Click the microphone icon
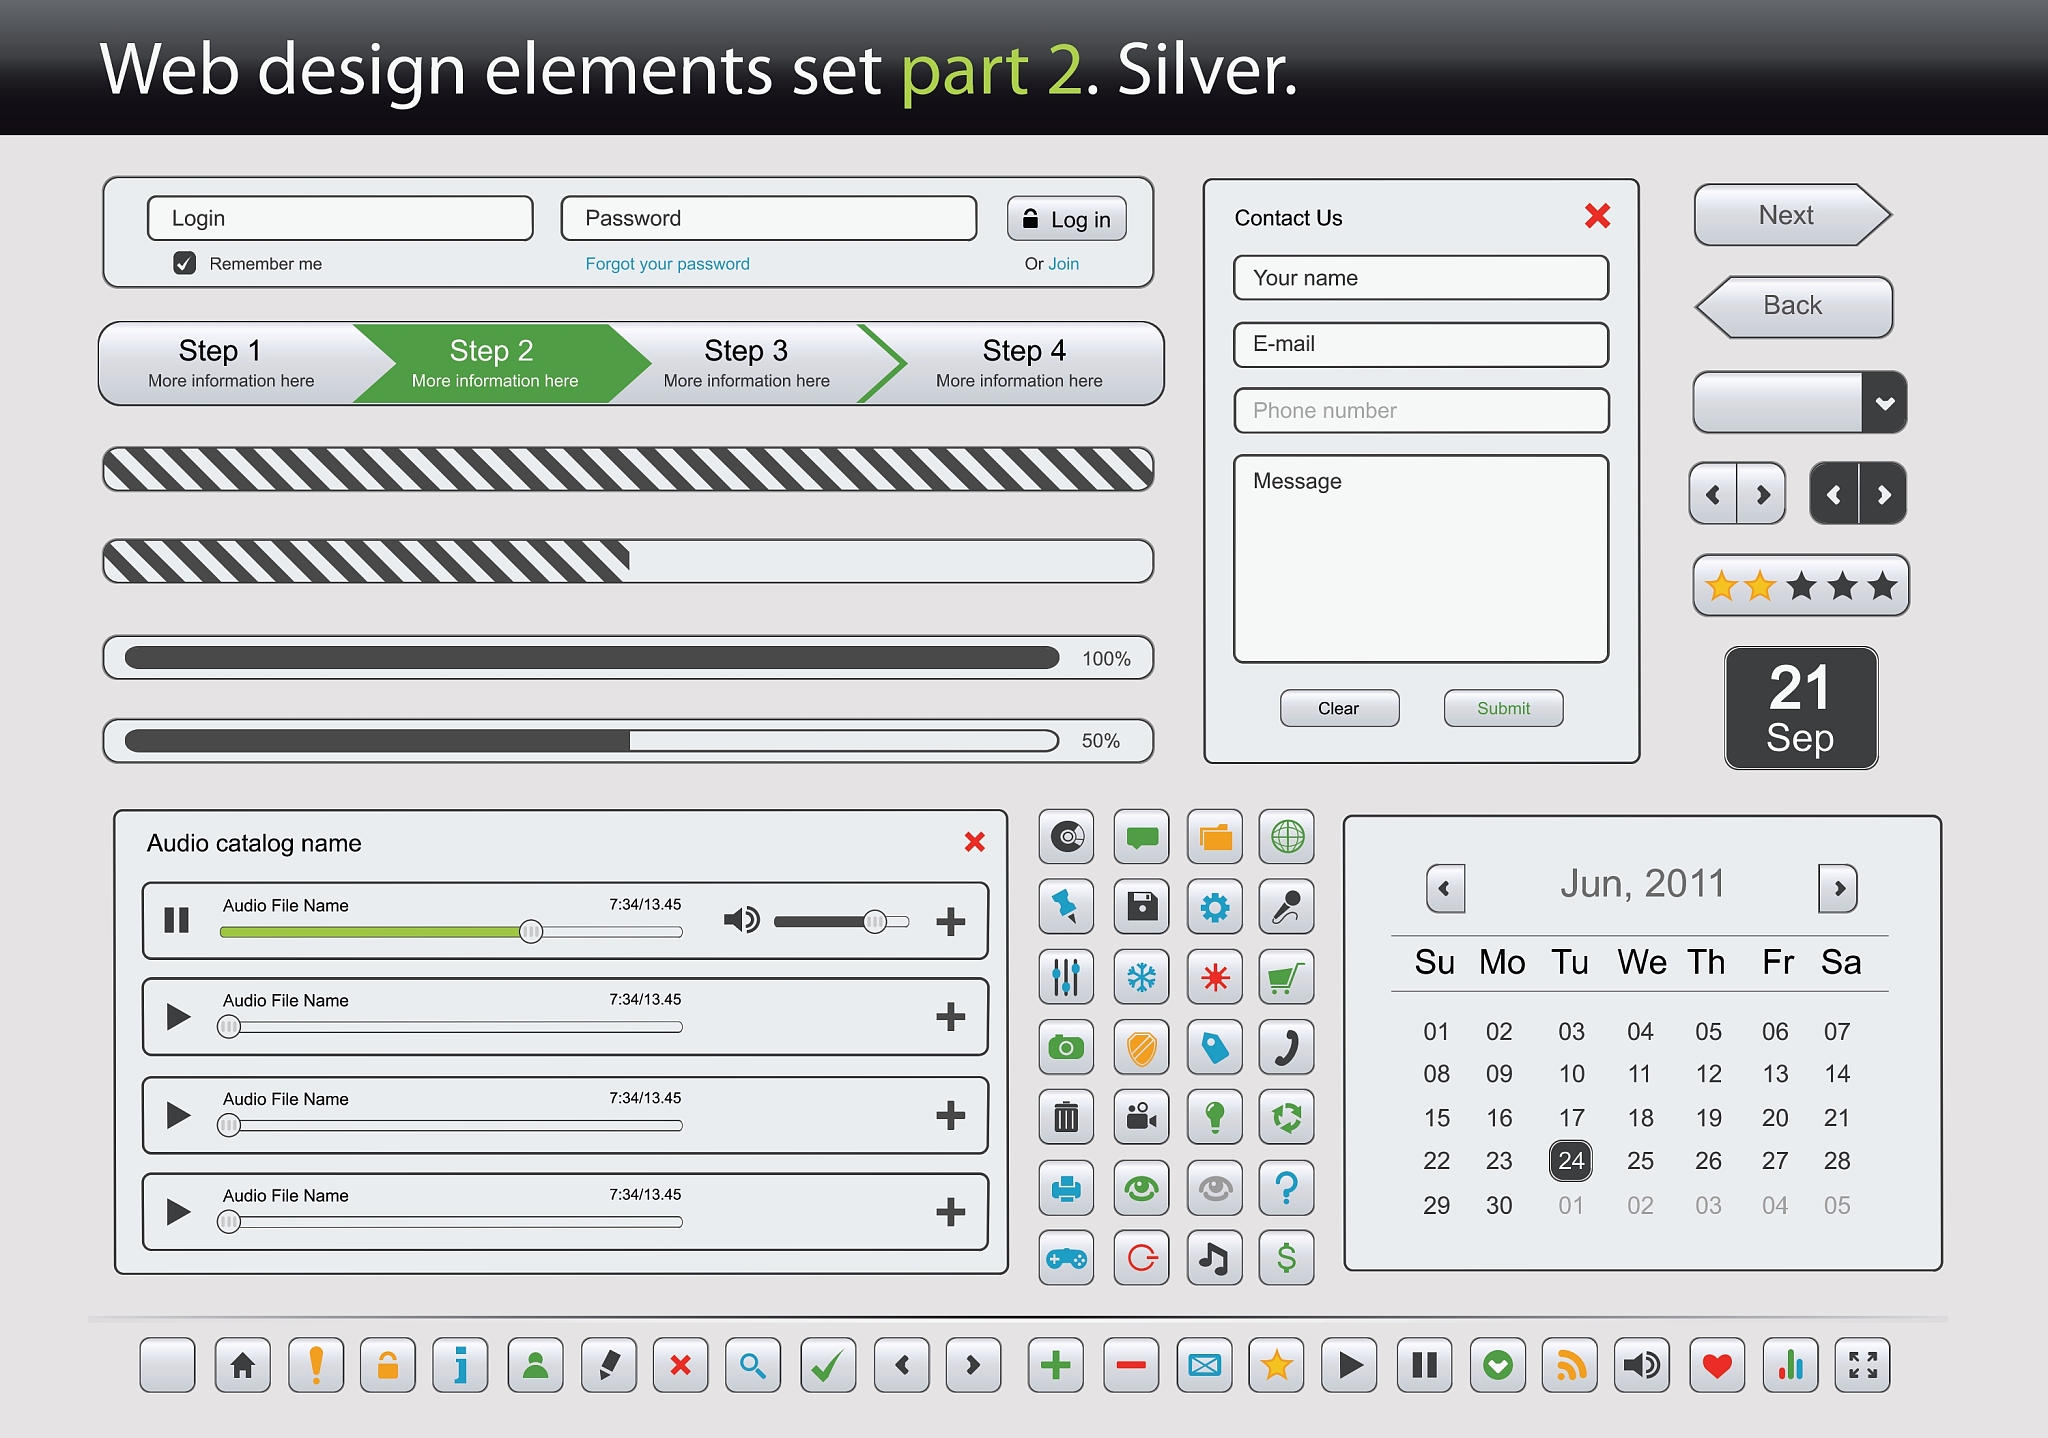This screenshot has height=1438, width=2048. 1286,907
